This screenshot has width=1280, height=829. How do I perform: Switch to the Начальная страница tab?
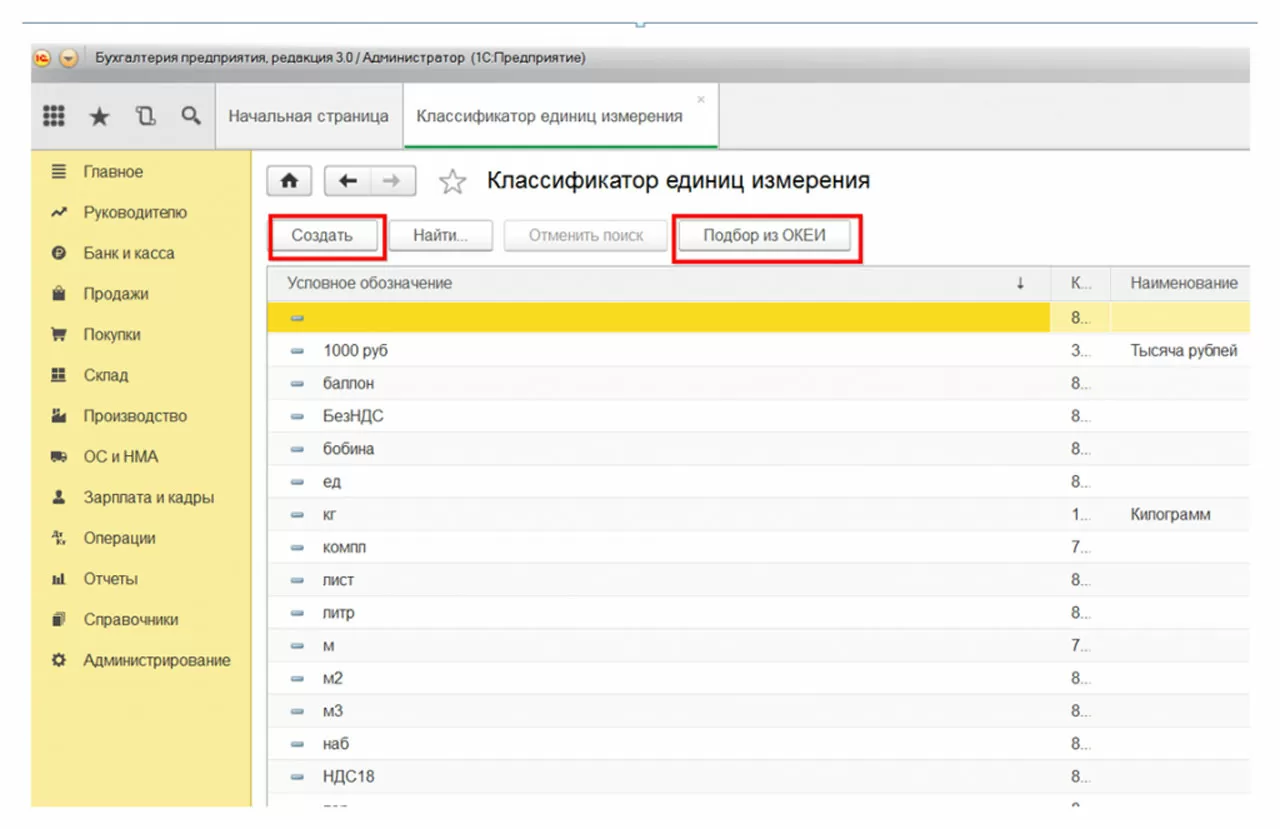pyautogui.click(x=309, y=116)
